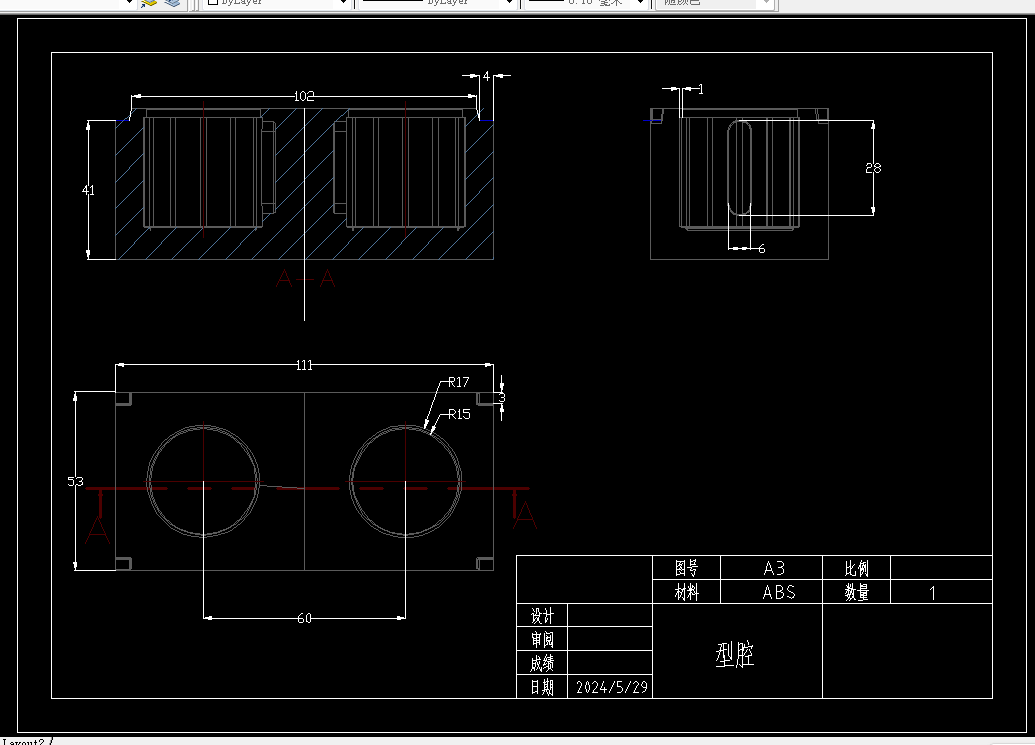
Task: Select the 4 dimension in section view
Action: click(486, 77)
